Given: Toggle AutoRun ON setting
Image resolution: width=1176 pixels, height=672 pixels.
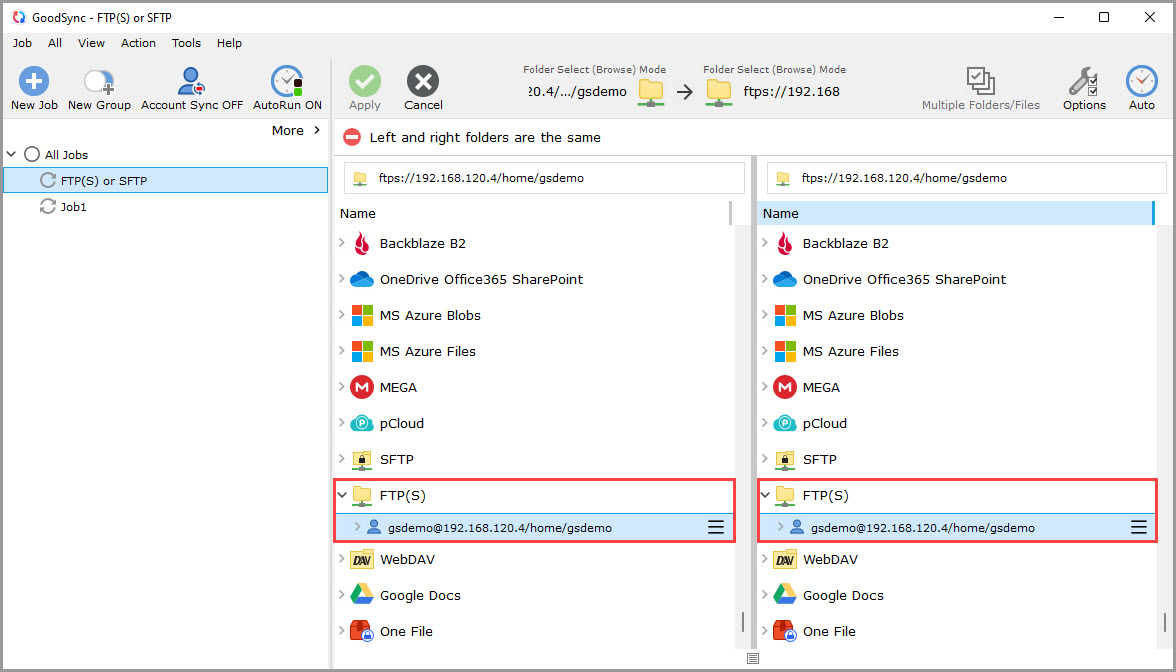Looking at the screenshot, I should [287, 82].
